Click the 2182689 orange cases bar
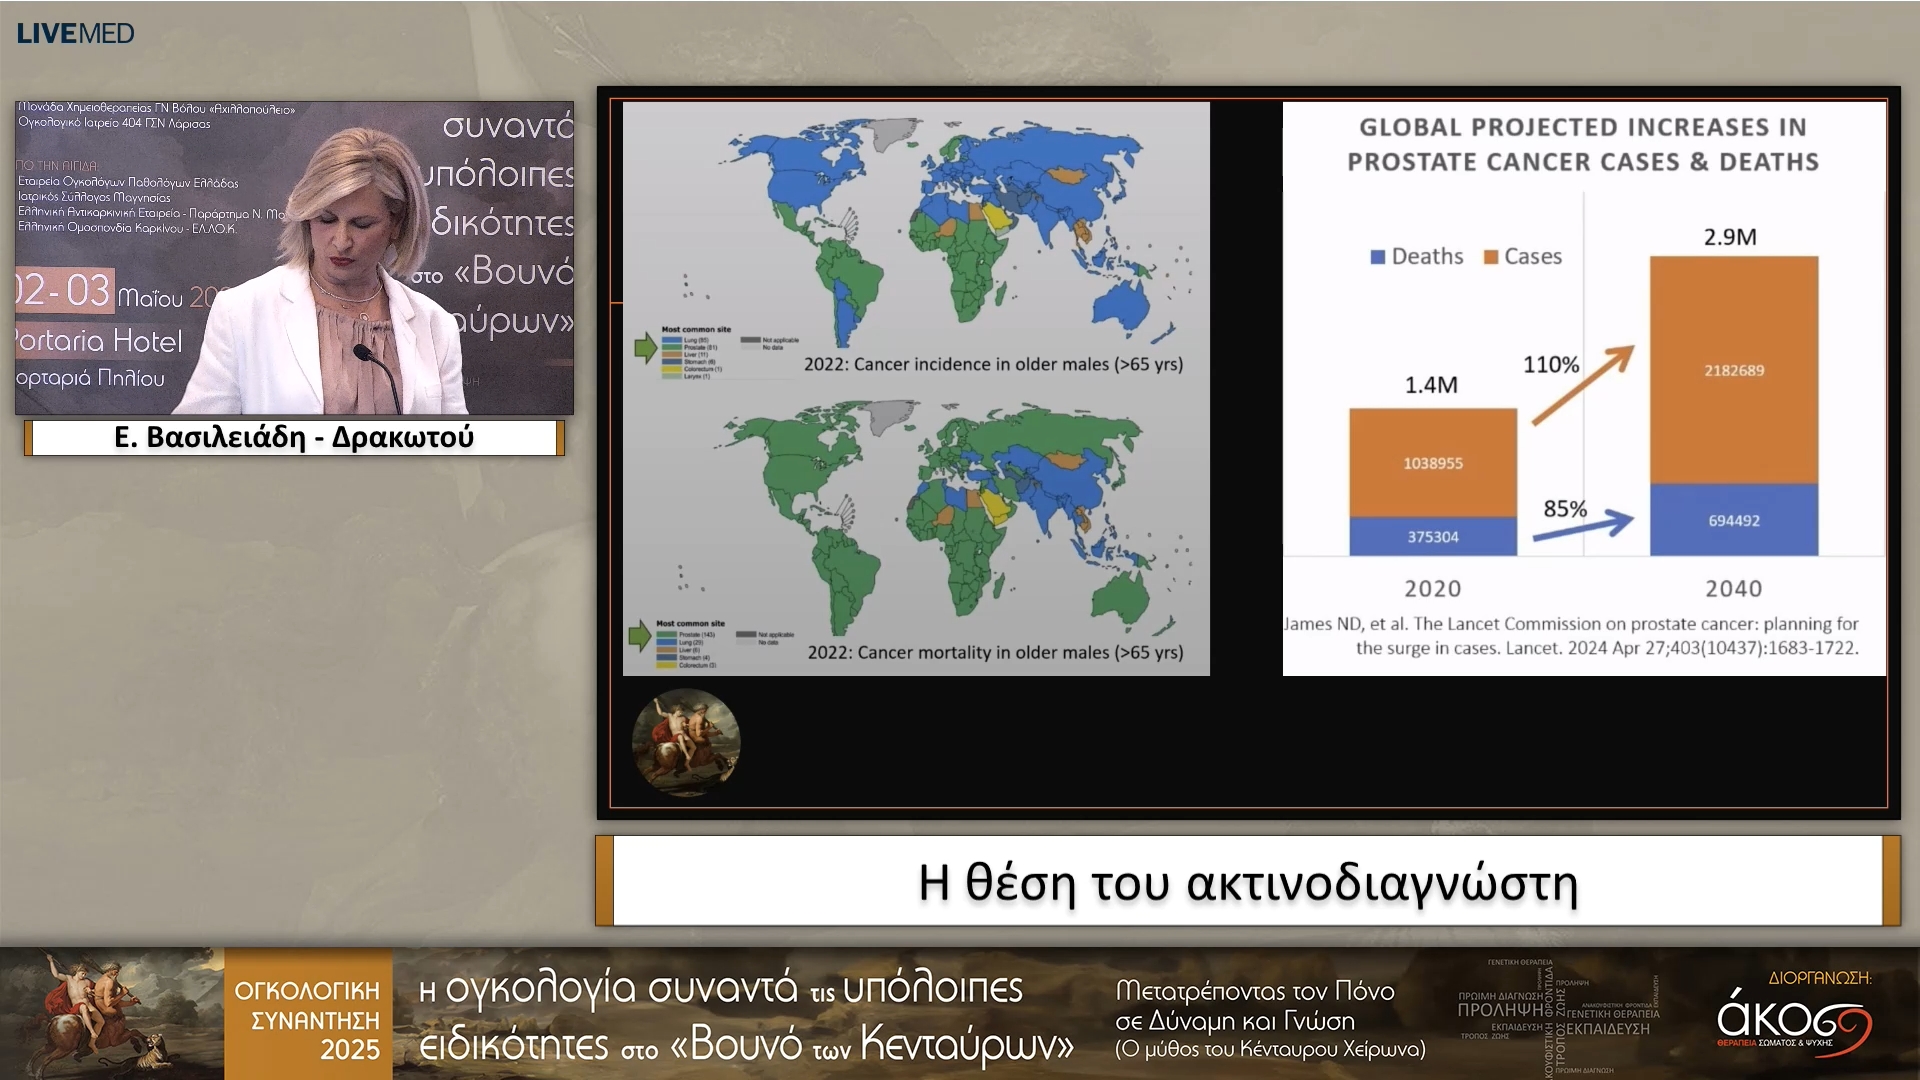1920x1080 pixels. click(x=1734, y=370)
